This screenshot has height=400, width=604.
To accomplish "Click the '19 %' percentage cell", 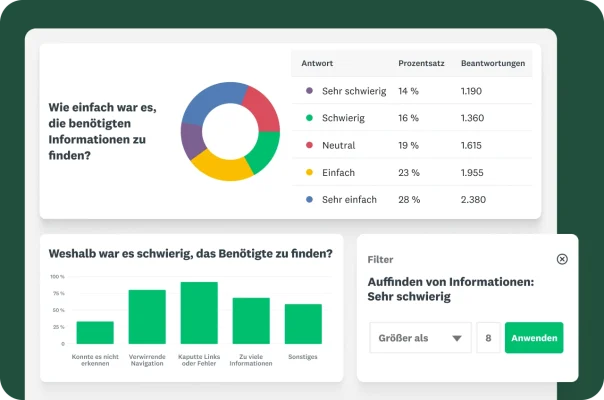I will click(408, 145).
